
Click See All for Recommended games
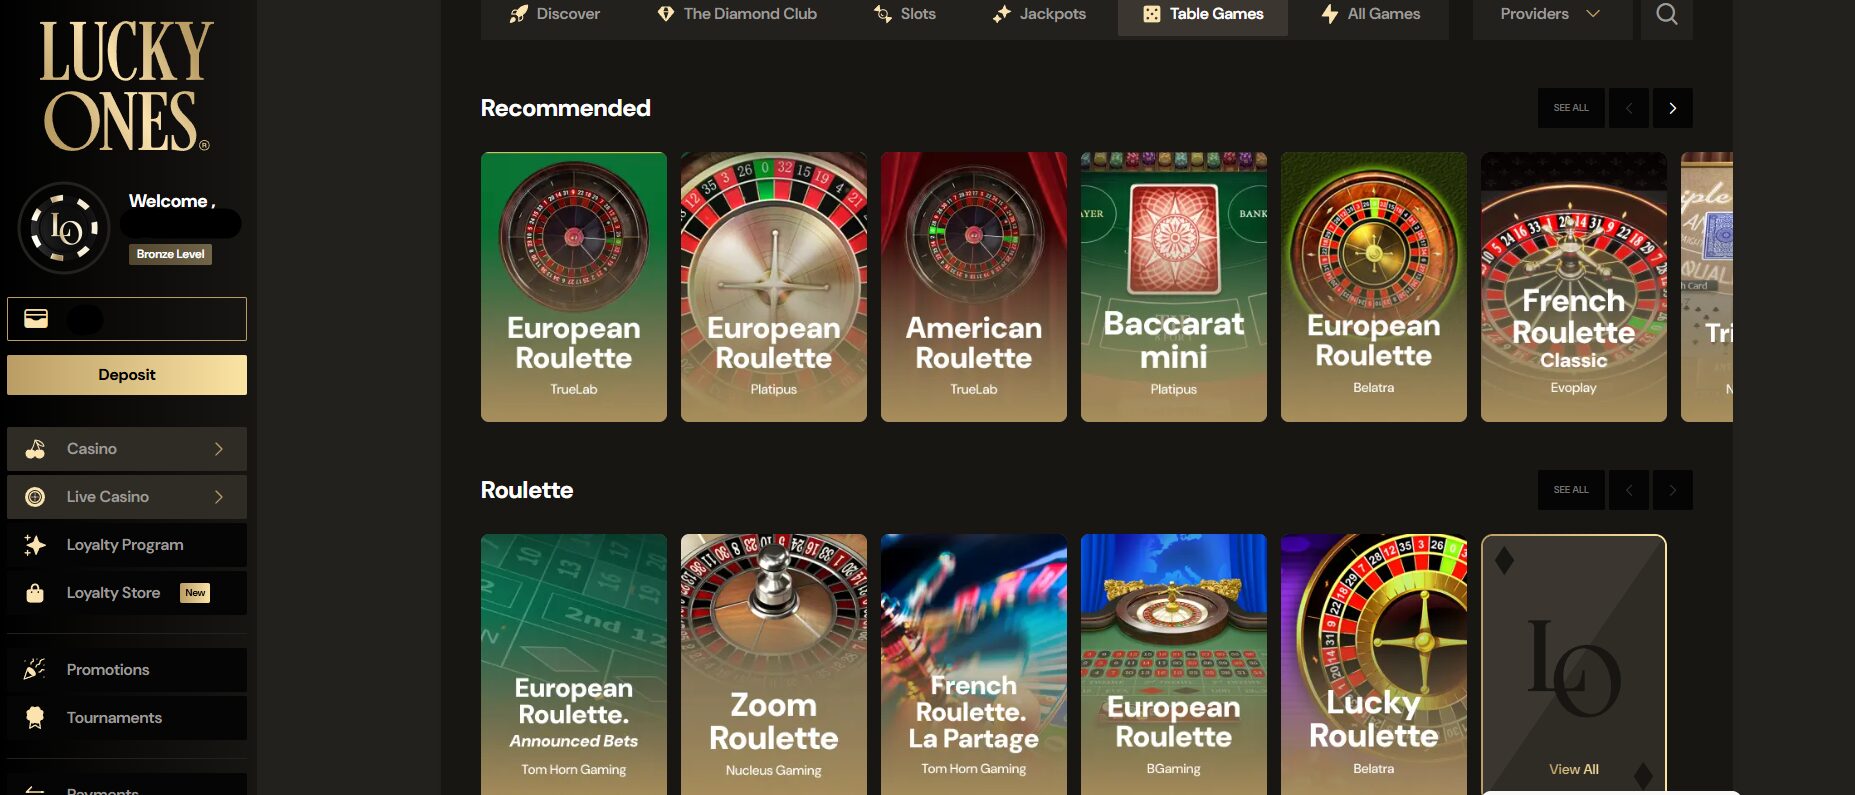coord(1570,108)
